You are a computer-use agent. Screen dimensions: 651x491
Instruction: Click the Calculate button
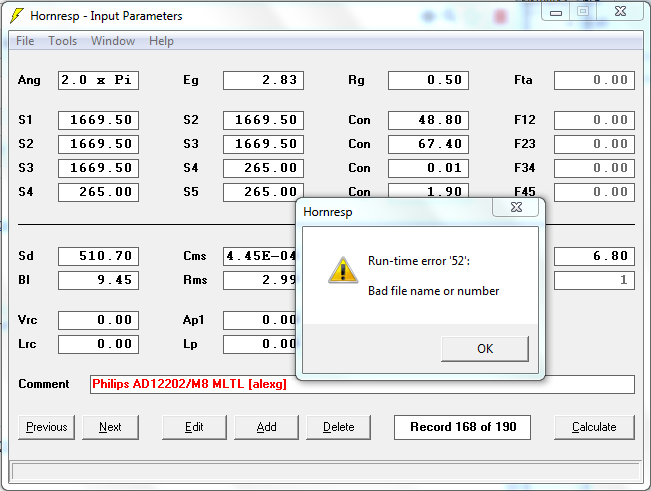click(x=594, y=427)
